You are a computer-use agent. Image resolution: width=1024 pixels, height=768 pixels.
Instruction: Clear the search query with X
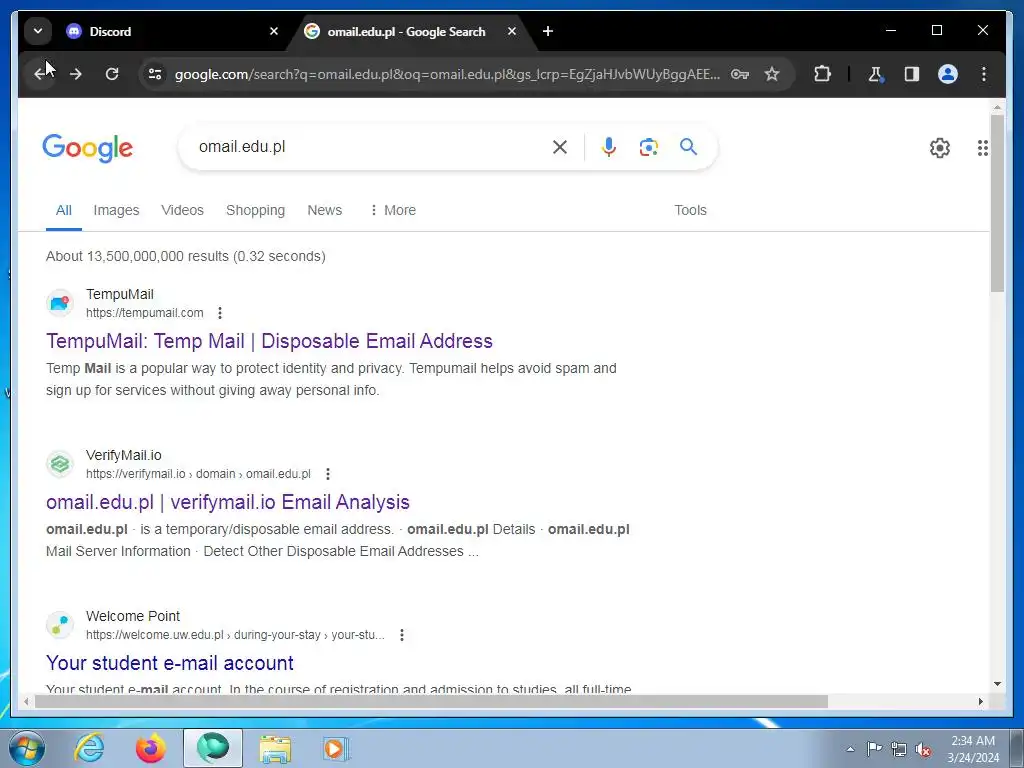[560, 147]
